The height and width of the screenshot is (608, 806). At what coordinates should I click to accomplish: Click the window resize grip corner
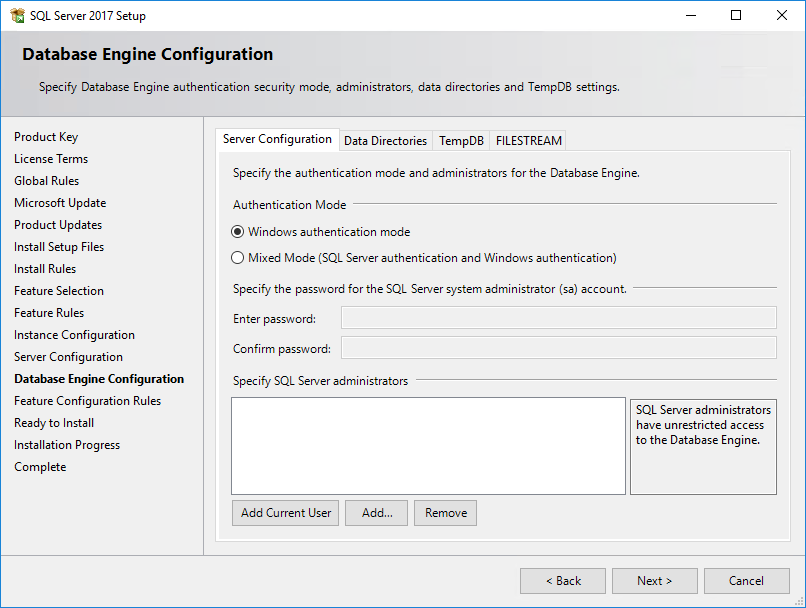coord(799,601)
